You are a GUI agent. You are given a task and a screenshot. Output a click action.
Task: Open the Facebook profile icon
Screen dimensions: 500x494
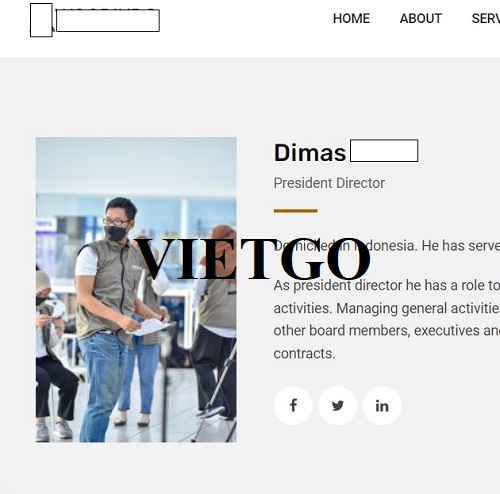pyautogui.click(x=293, y=405)
